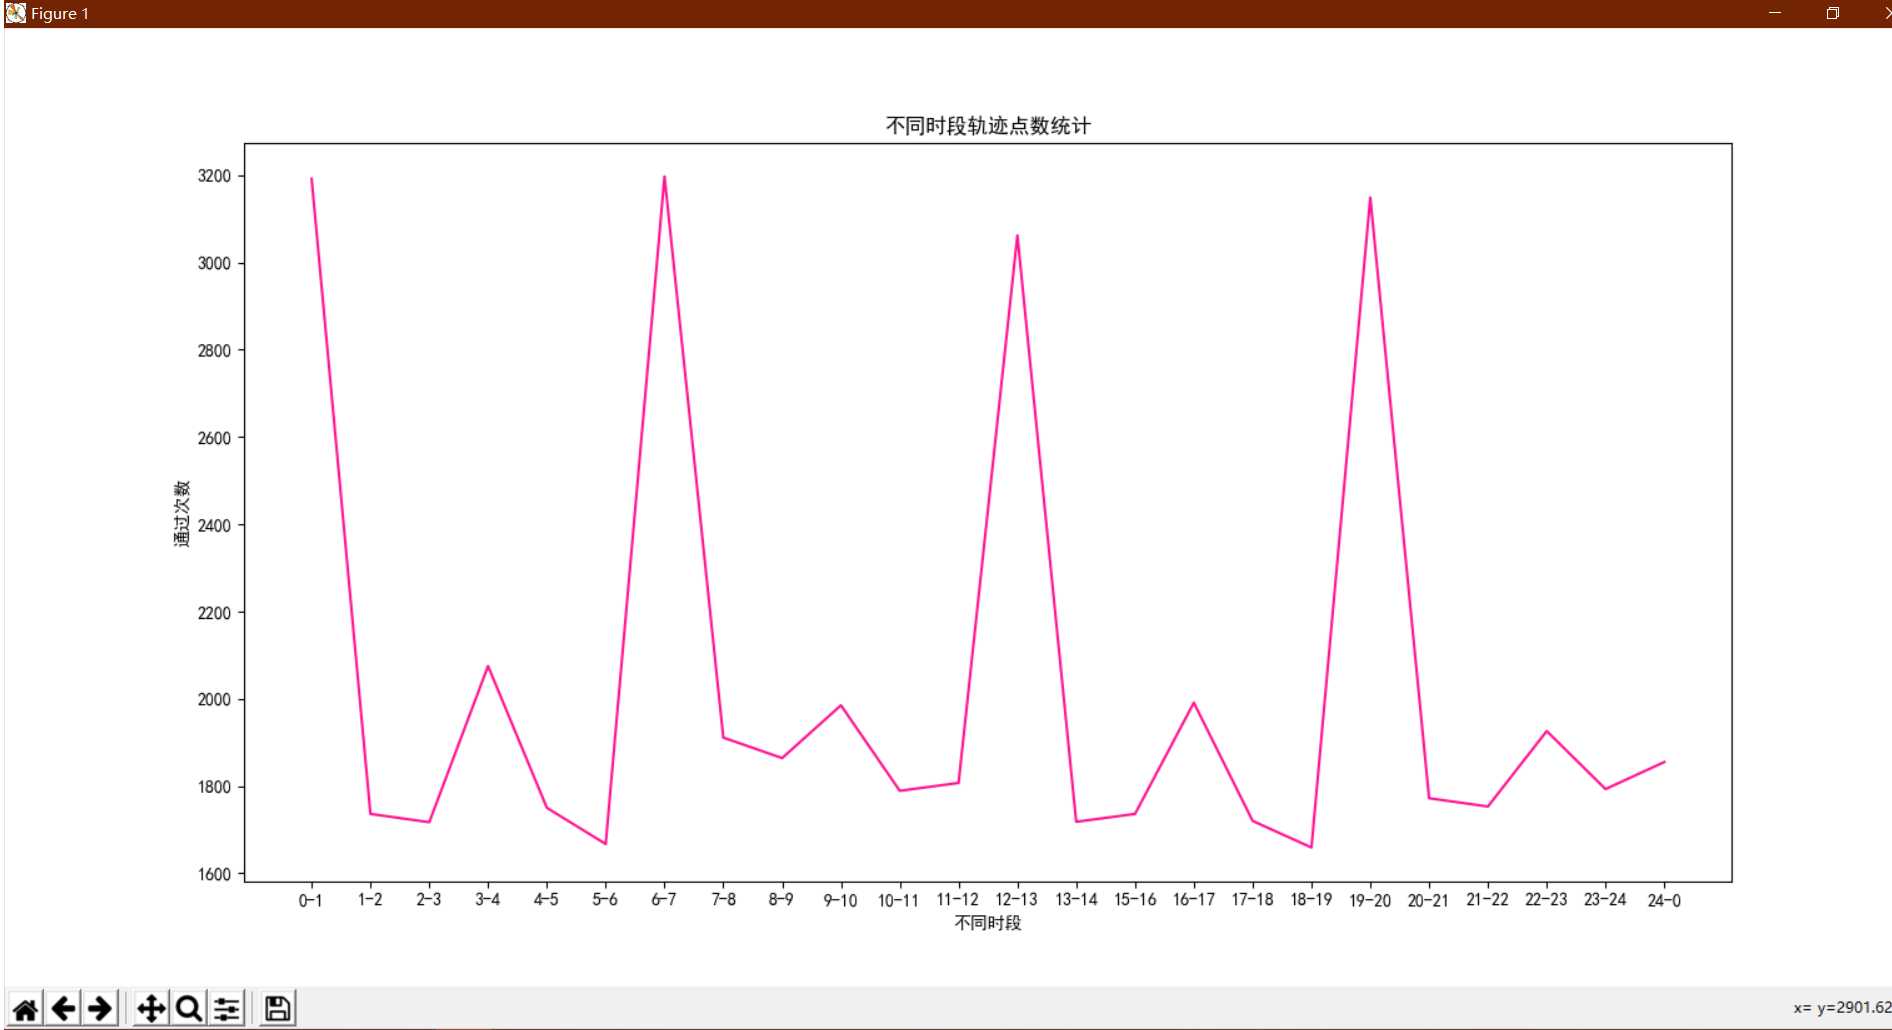Restore down the Figure 1 window
Screen dimensions: 1892x1030
click(1832, 13)
